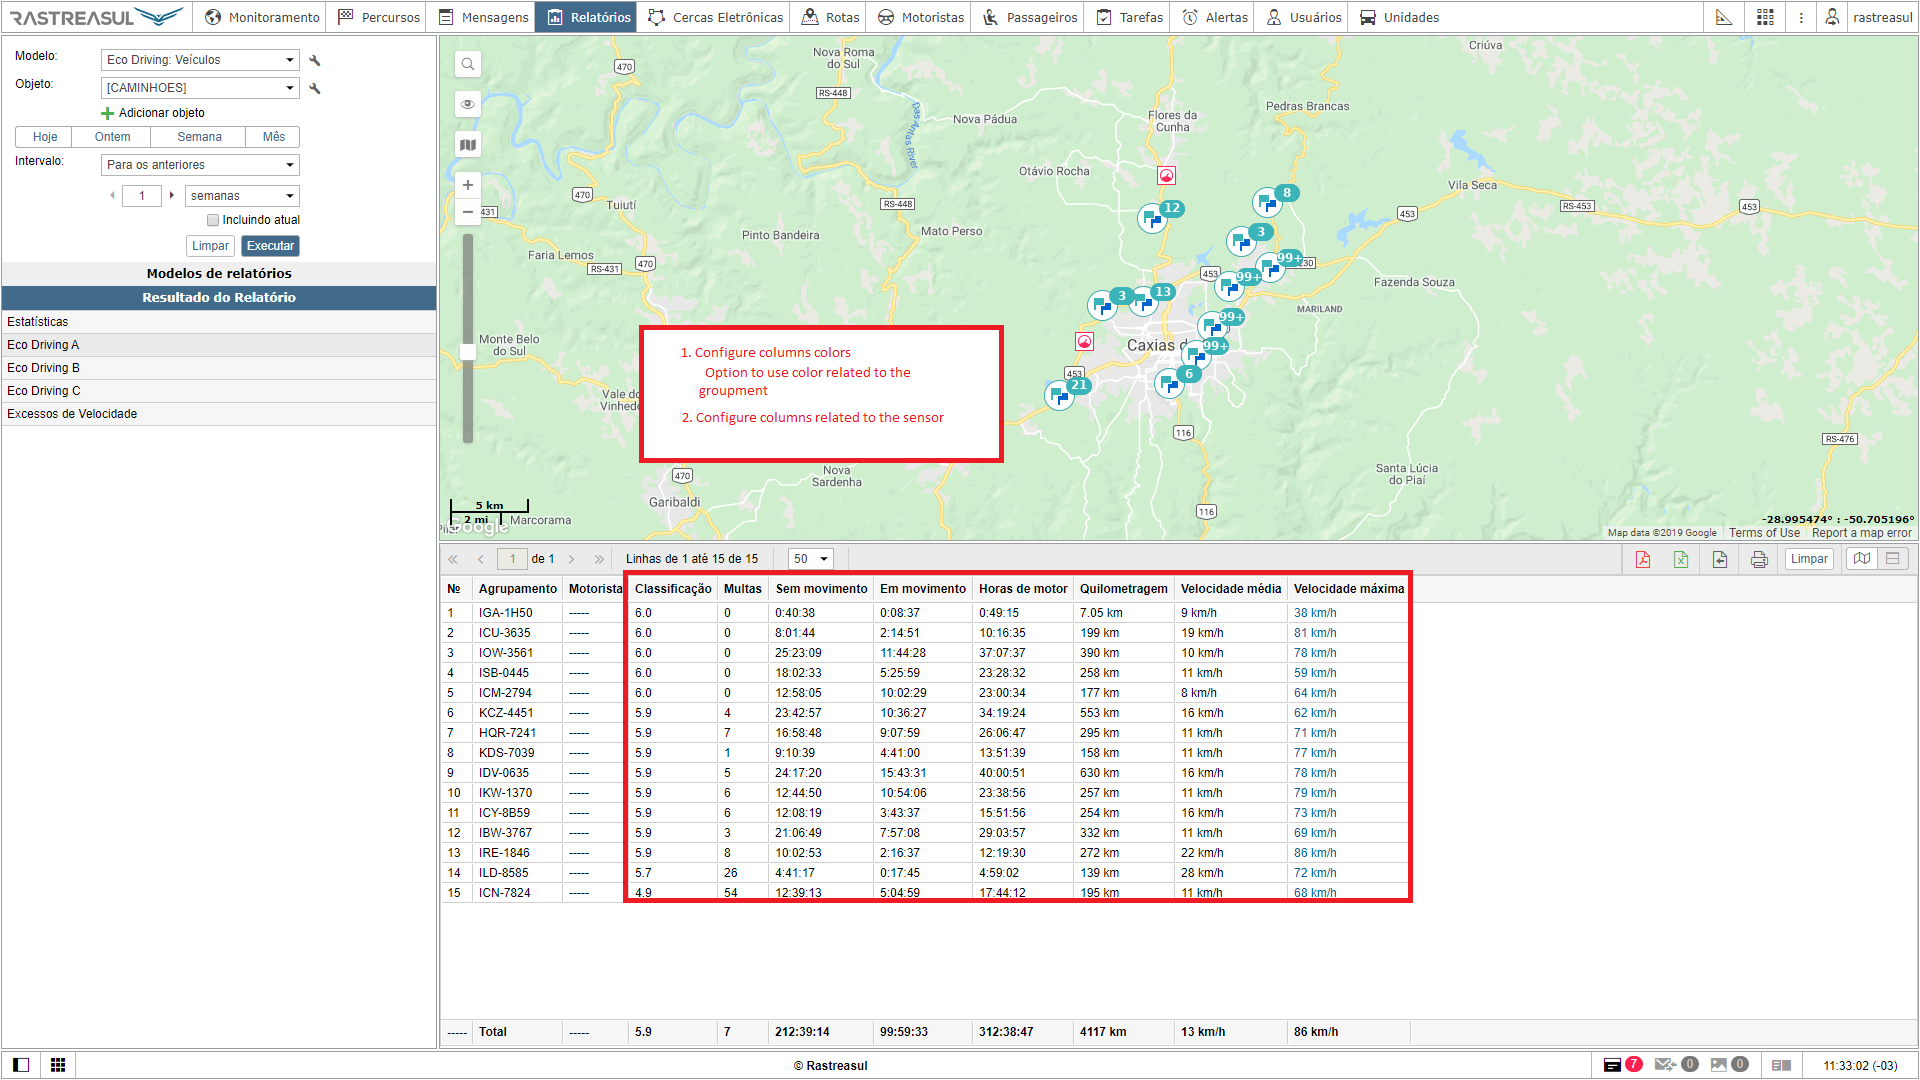Open the map layers icon
Viewport: 1920px width, 1080px height.
tap(467, 145)
